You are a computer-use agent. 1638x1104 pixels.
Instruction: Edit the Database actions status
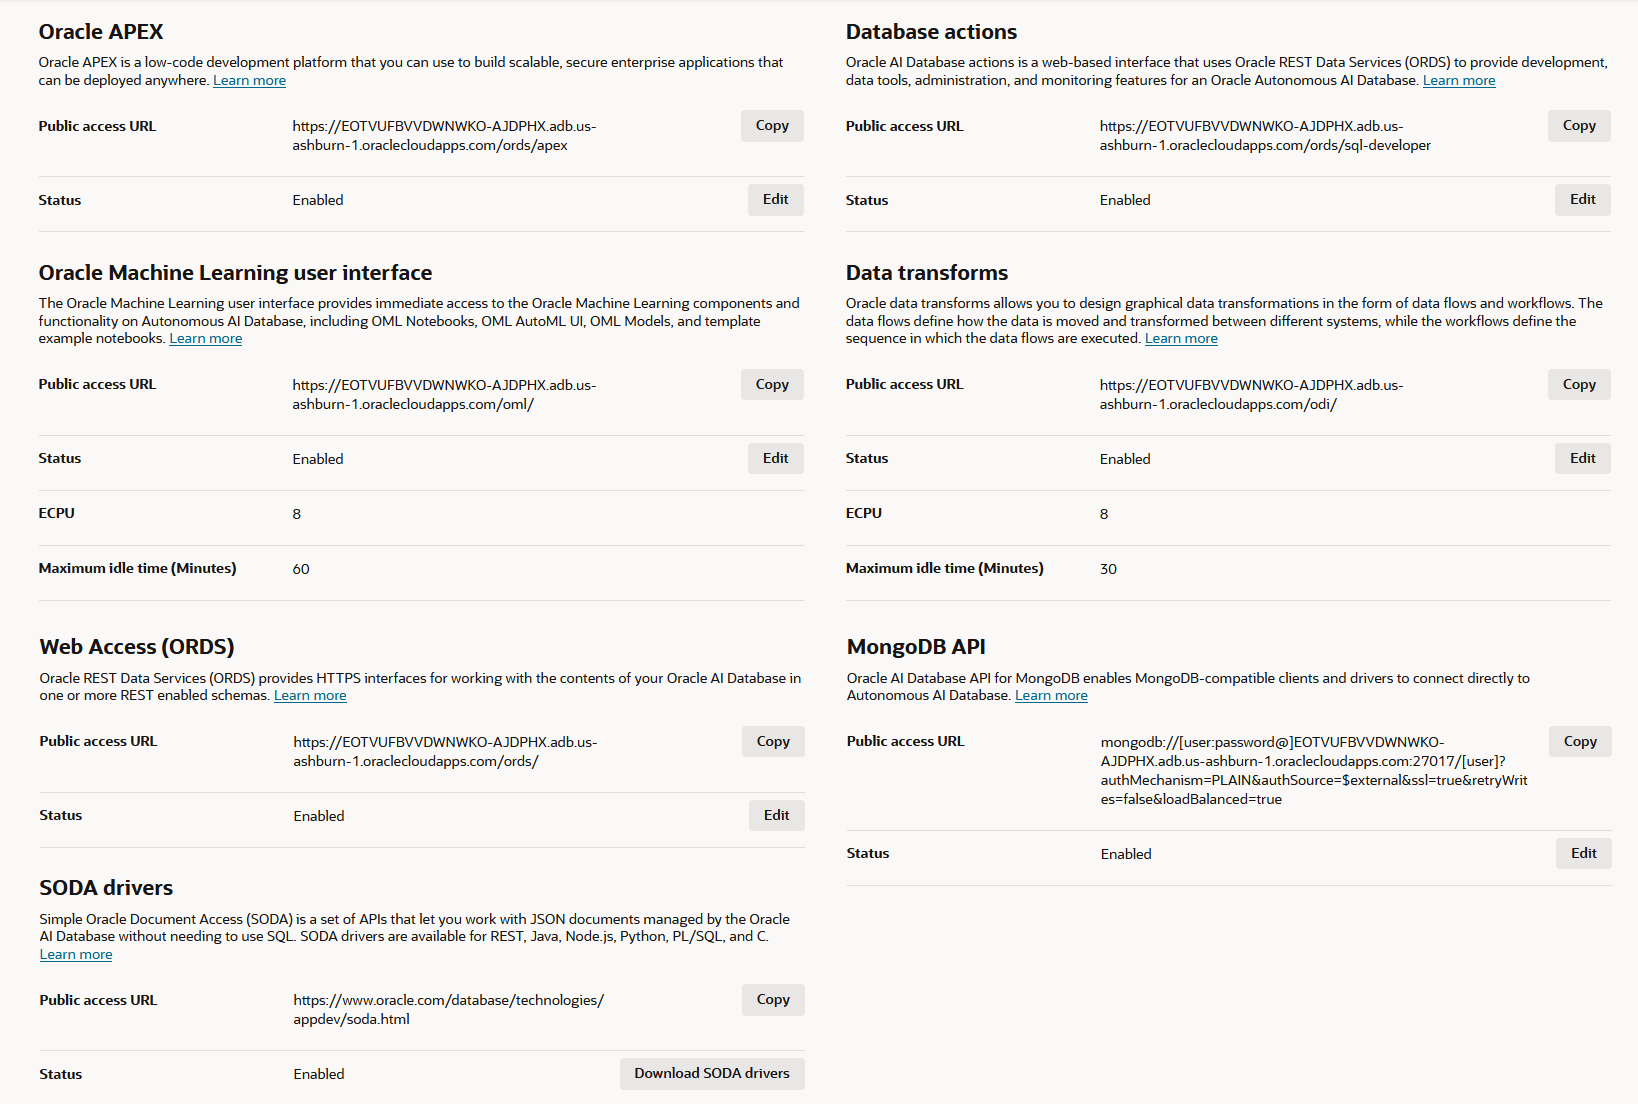point(1582,199)
